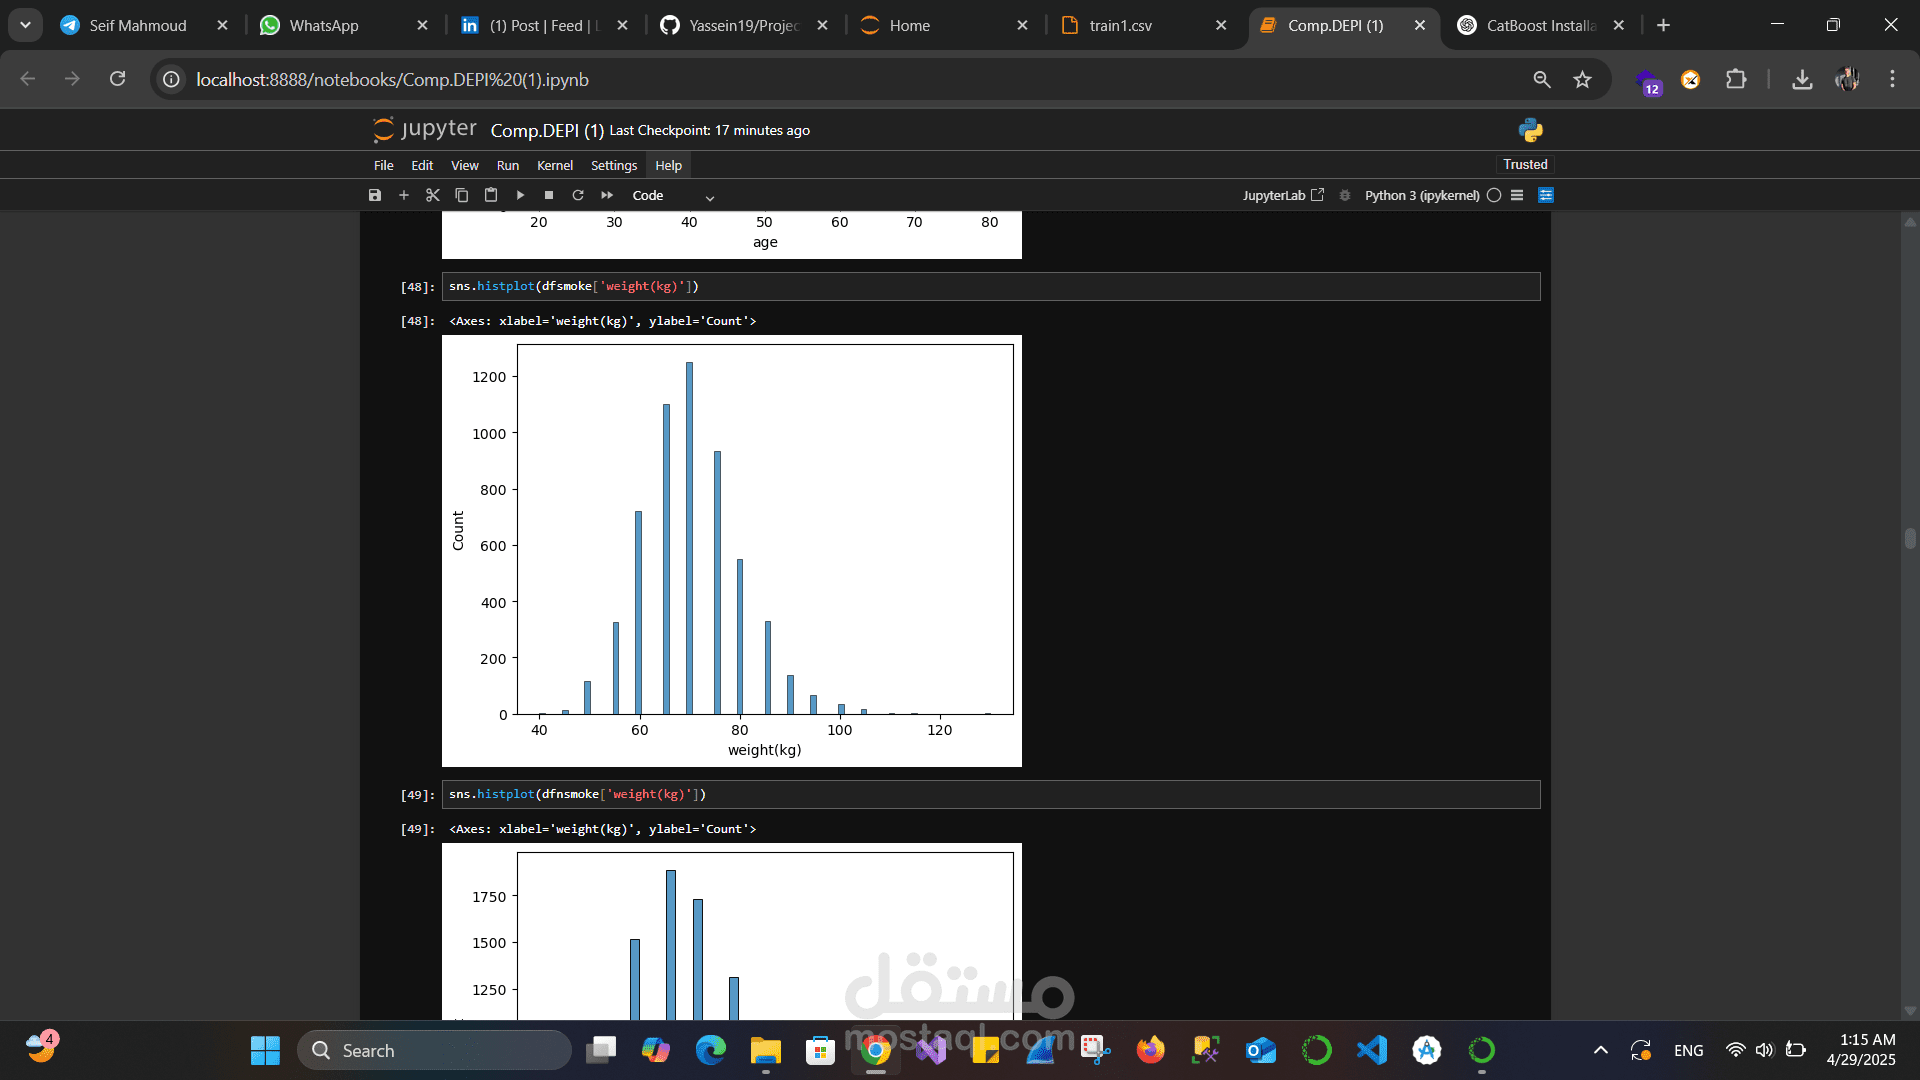Insert a new cell below with the plus icon
The width and height of the screenshot is (1920, 1080).
pyautogui.click(x=404, y=195)
